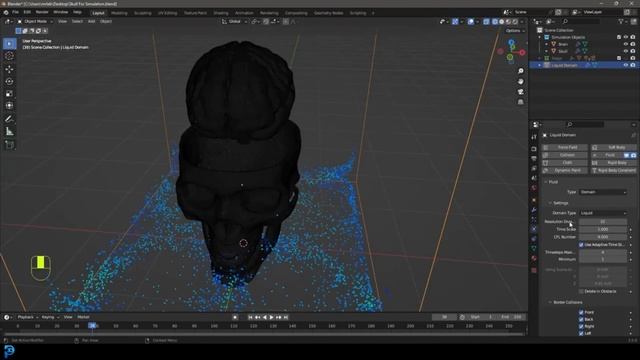
Task: Click the Dynamic Paint physics button
Action: pos(565,171)
